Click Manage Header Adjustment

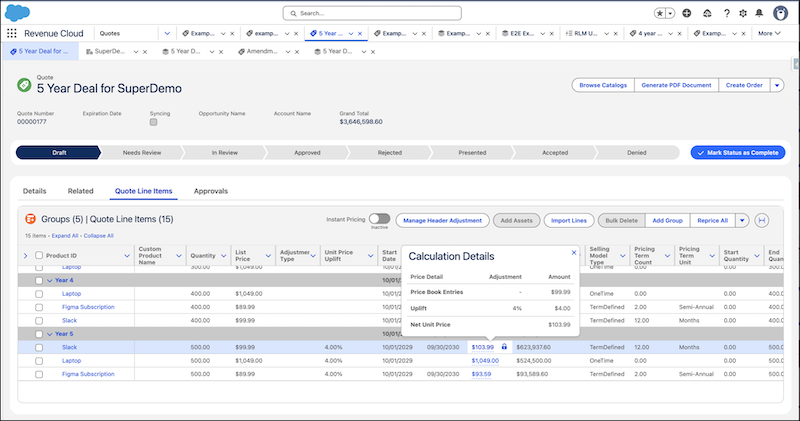(x=442, y=220)
